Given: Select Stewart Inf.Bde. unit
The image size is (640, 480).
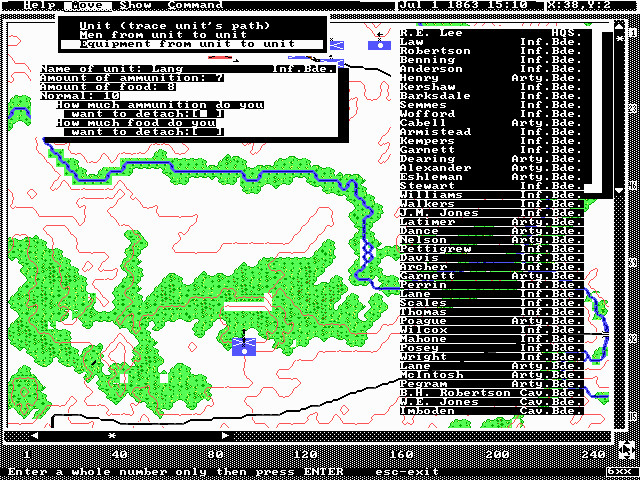Looking at the screenshot, I should 491,185.
